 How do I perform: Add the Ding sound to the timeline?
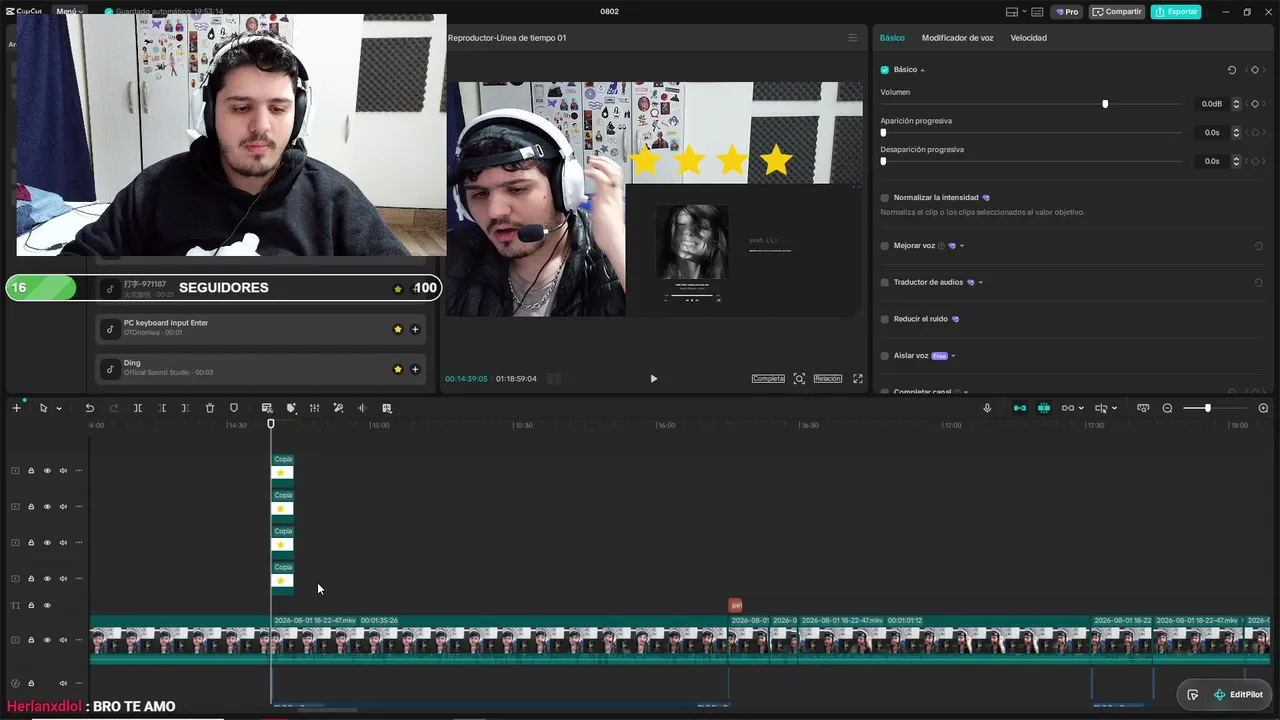pyautogui.click(x=415, y=369)
